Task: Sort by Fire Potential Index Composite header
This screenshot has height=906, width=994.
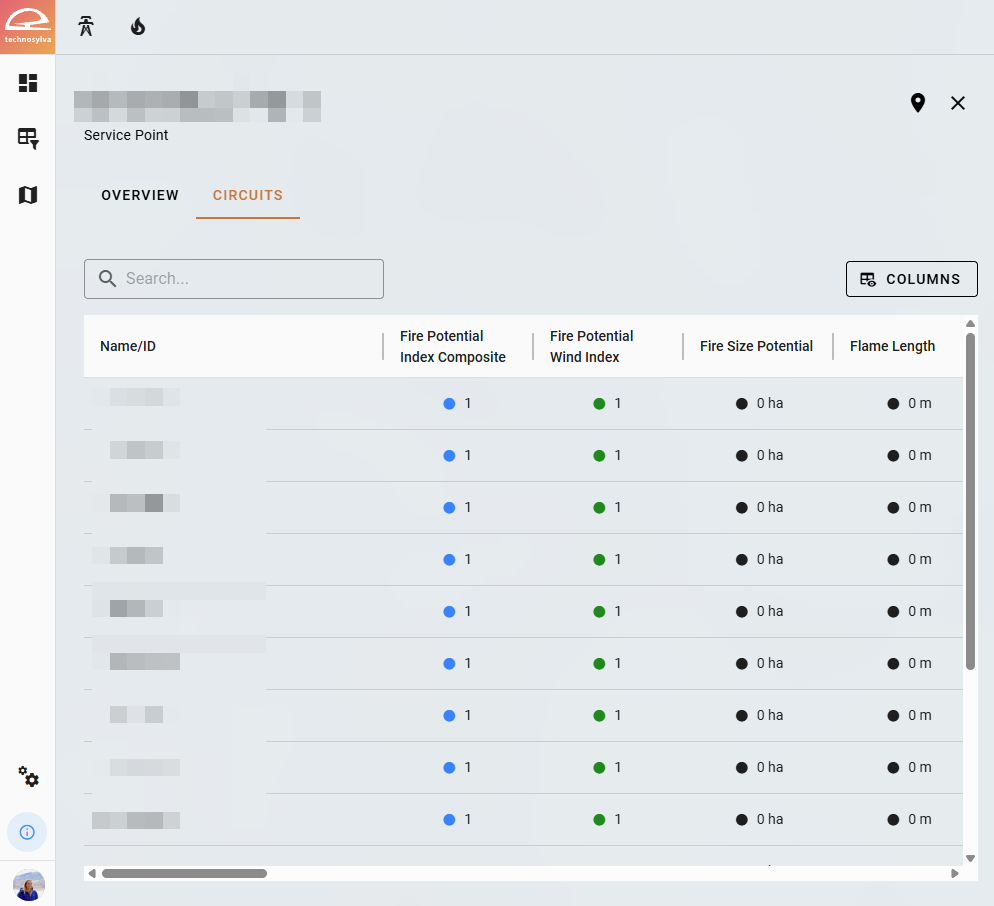Action: (453, 347)
